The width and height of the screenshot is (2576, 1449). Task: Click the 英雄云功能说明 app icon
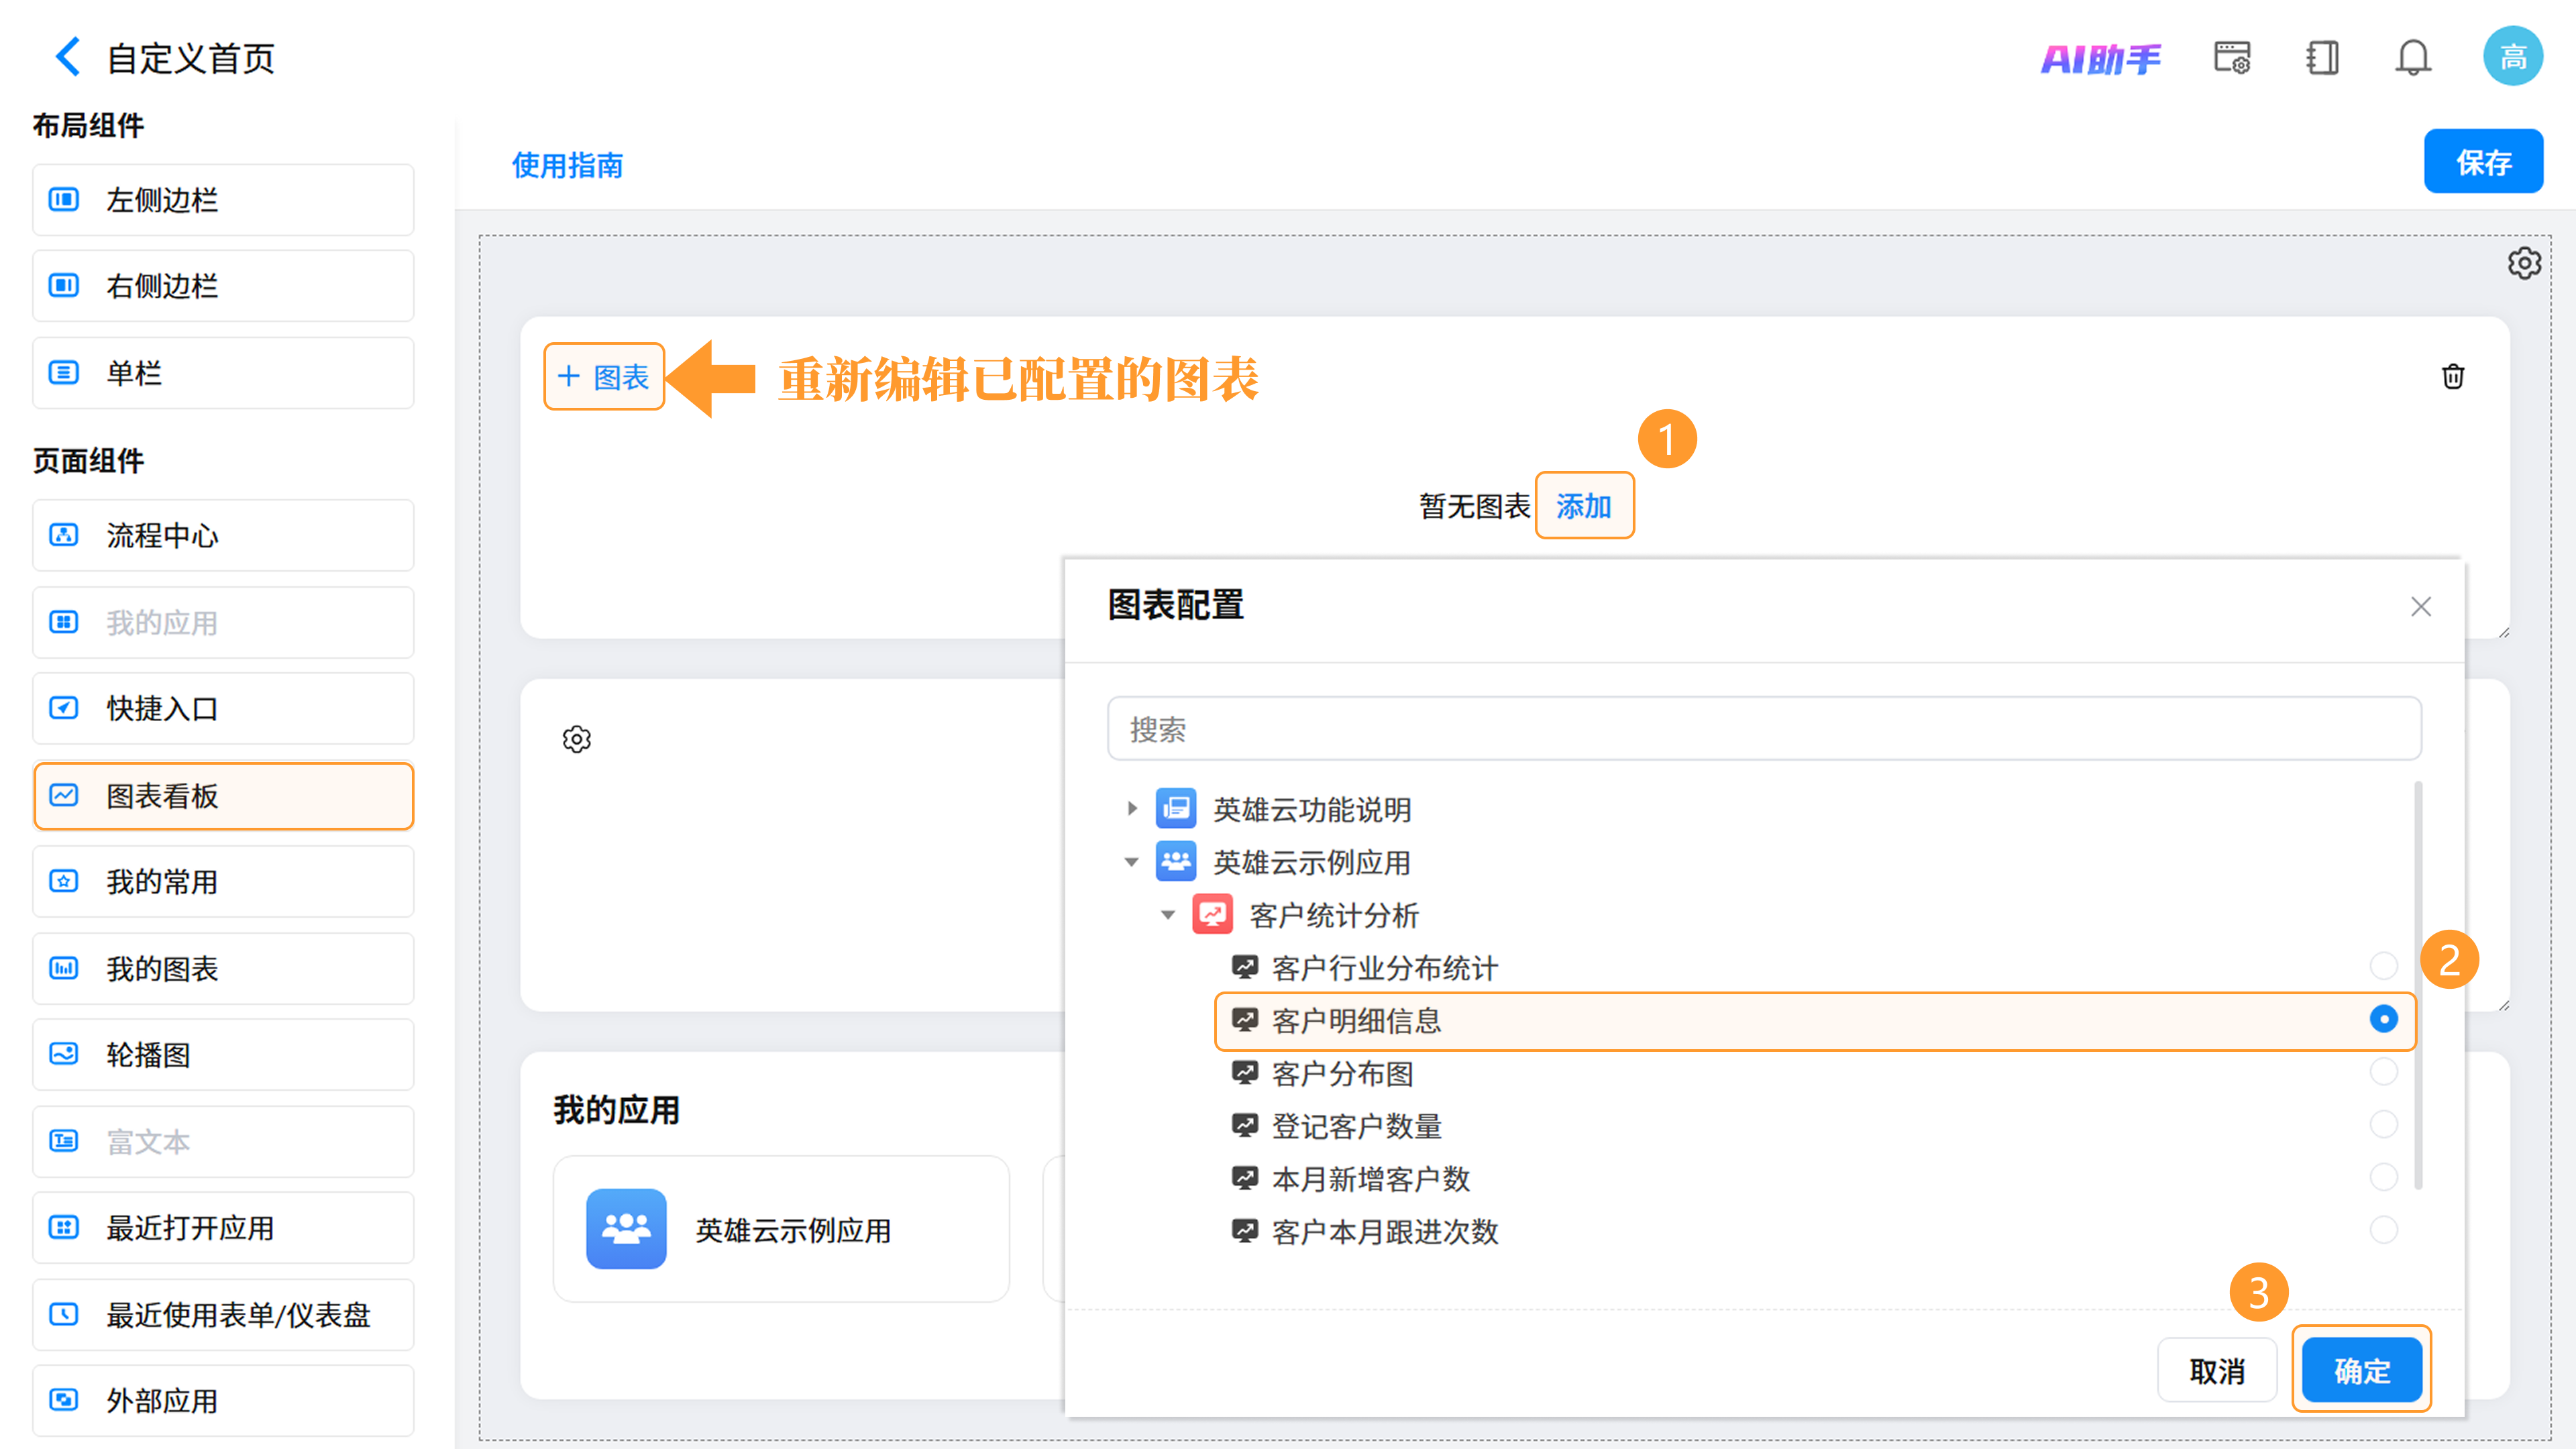point(1176,808)
